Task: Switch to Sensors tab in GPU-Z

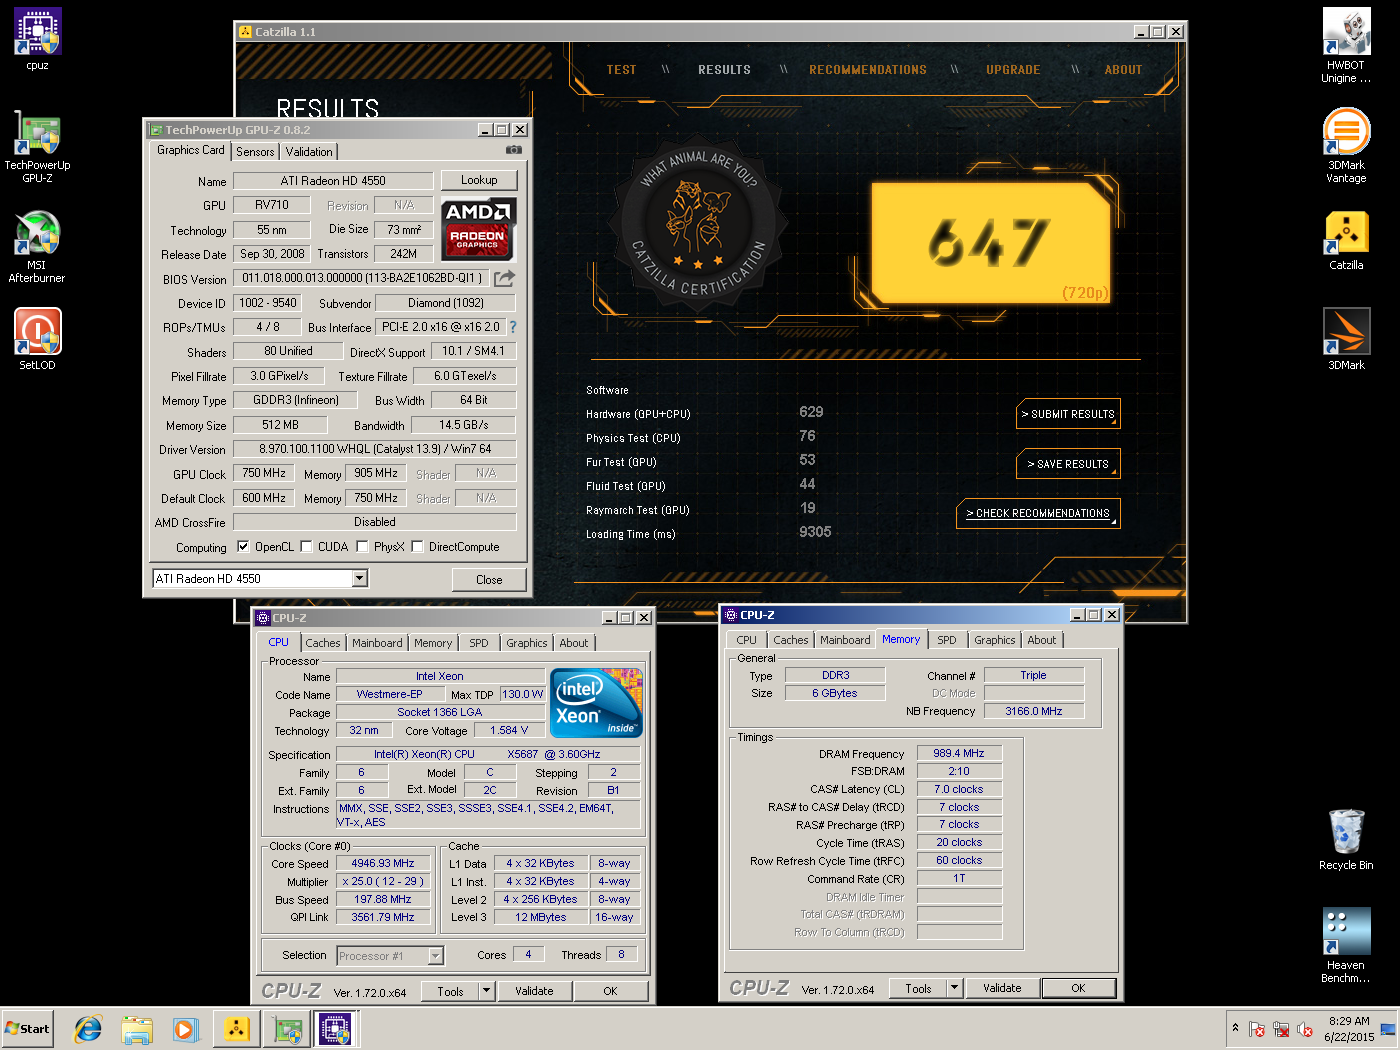Action: (255, 152)
